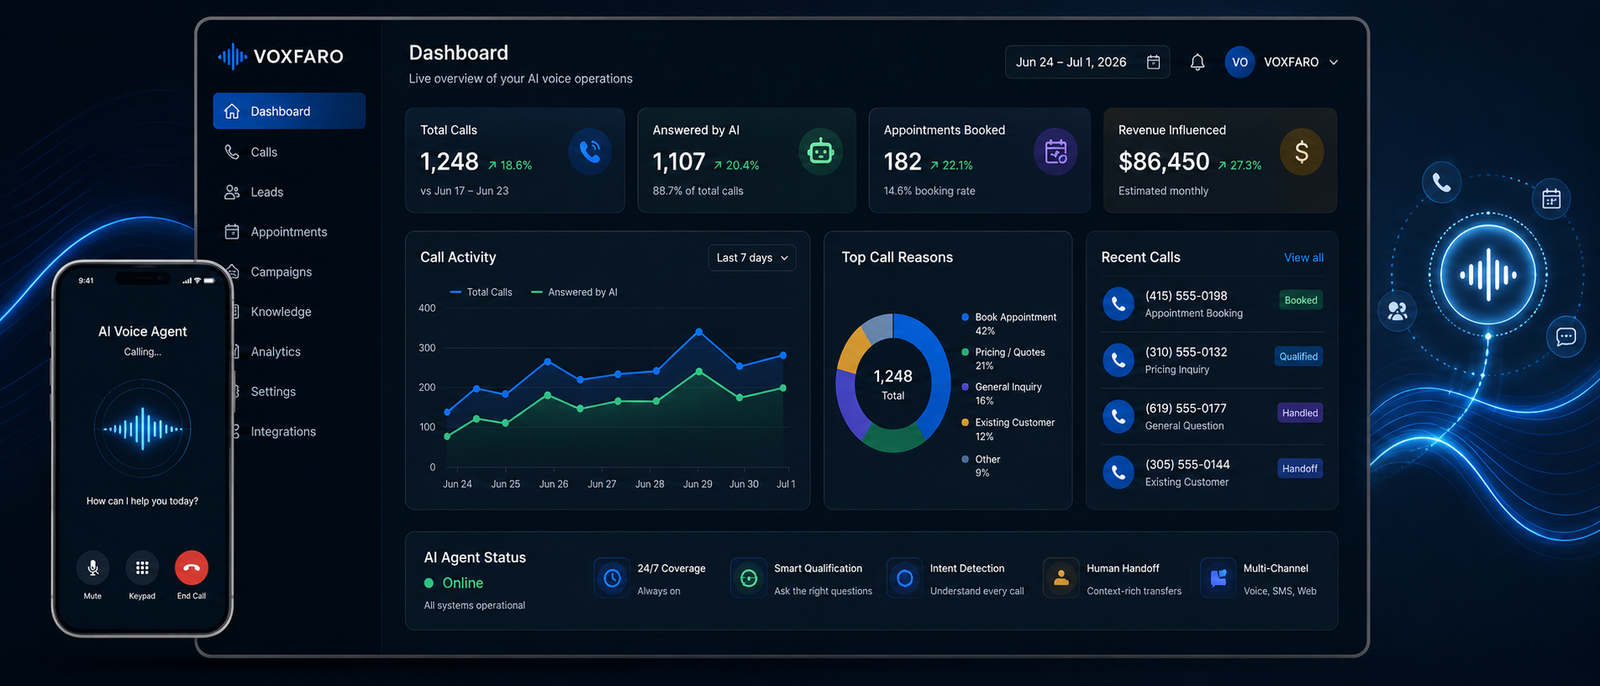The image size is (1600, 686).
Task: Toggle the Total Calls chart legend
Action: coord(481,292)
